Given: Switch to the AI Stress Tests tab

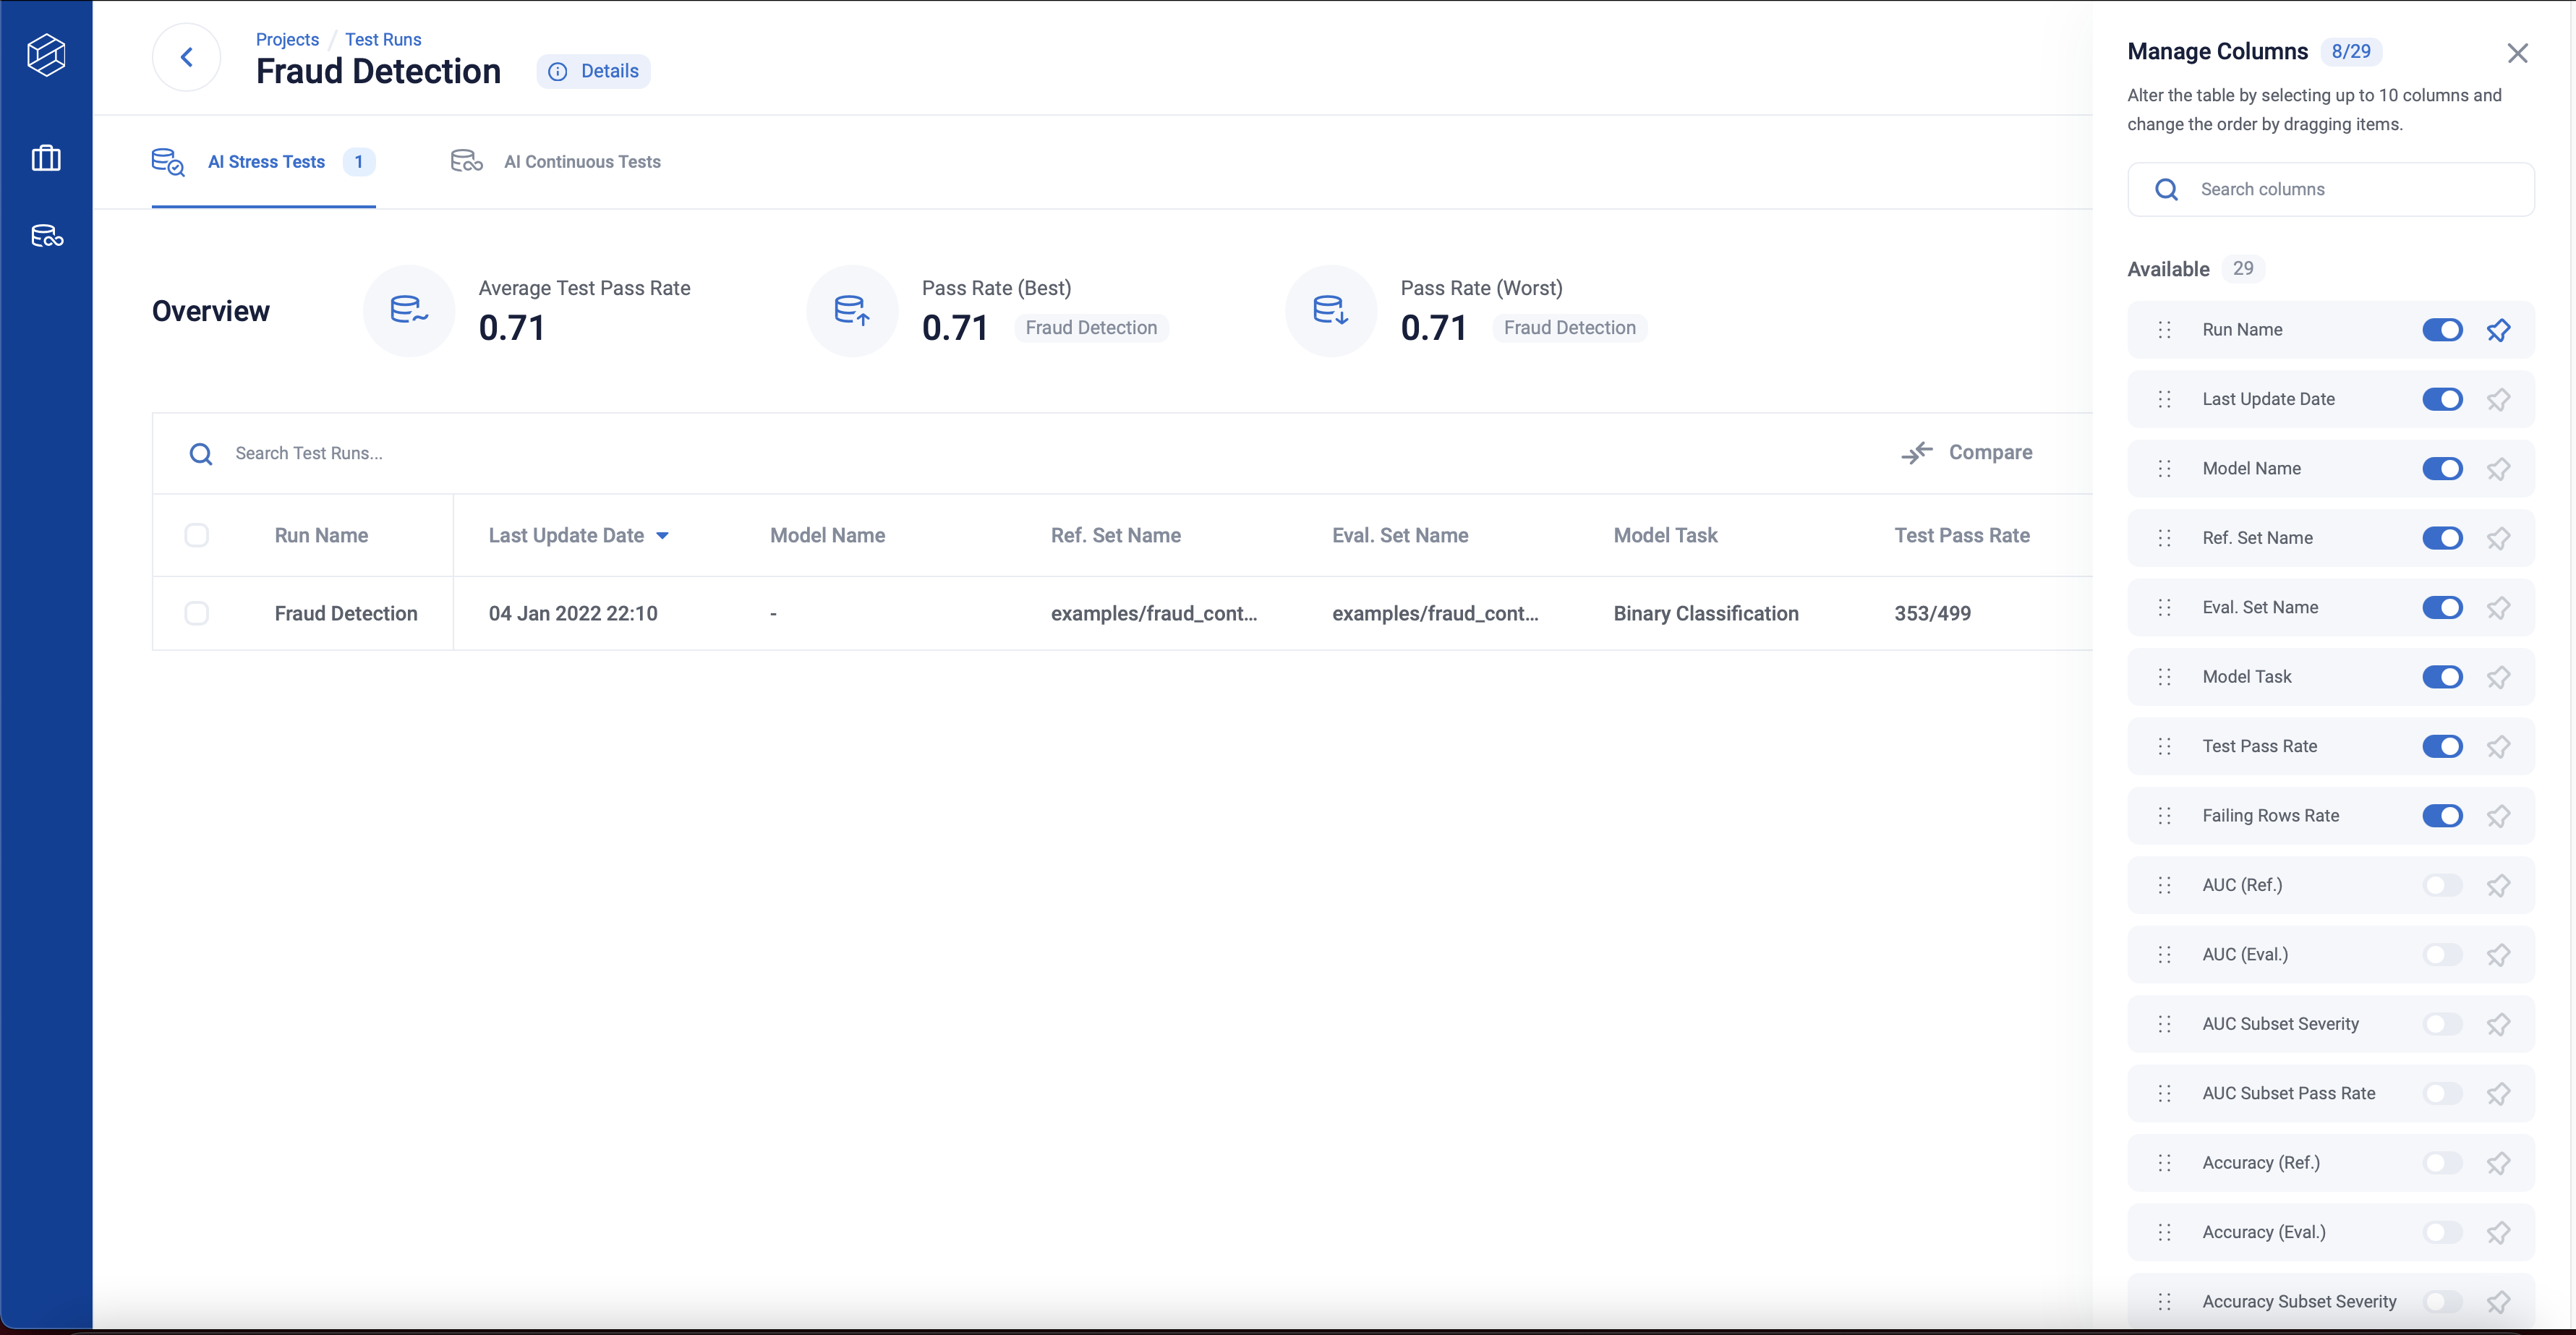Looking at the screenshot, I should [264, 162].
